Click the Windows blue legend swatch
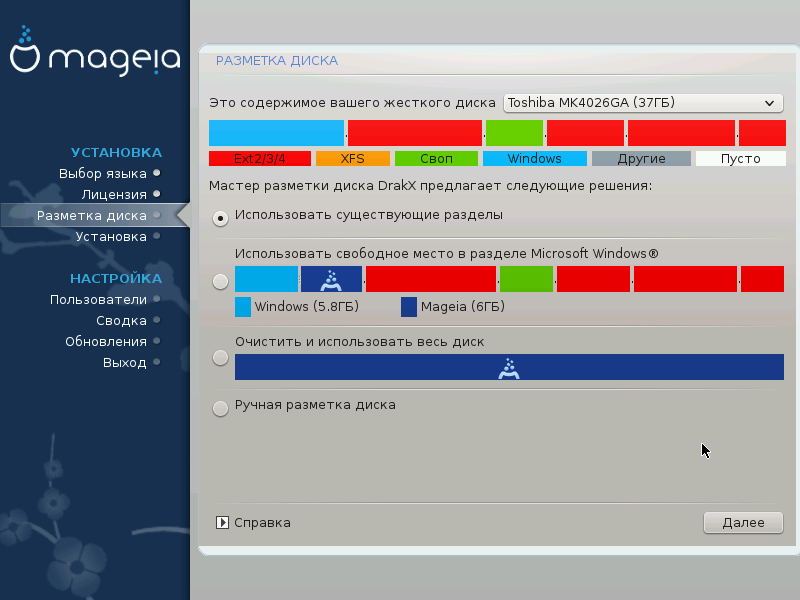Viewport: 800px width, 600px height. point(535,159)
